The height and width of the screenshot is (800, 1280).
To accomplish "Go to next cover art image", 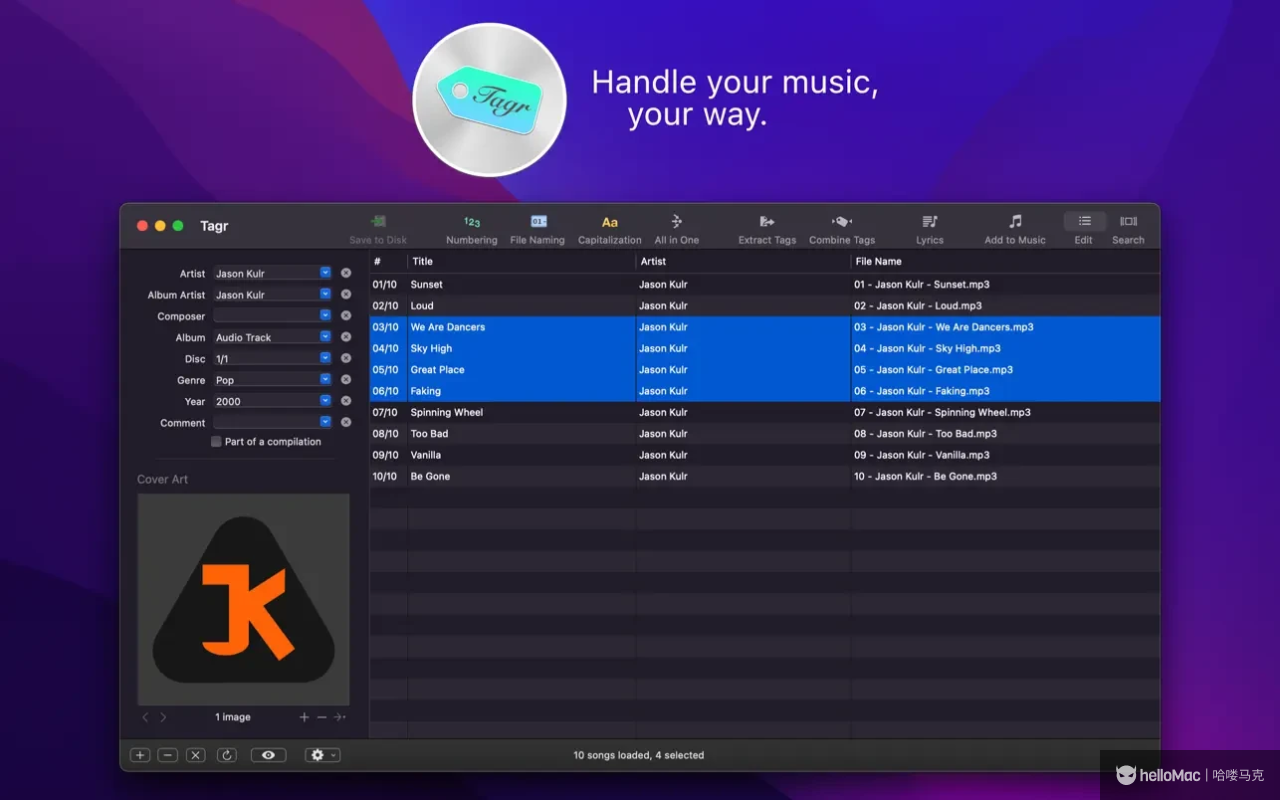I will tap(163, 717).
